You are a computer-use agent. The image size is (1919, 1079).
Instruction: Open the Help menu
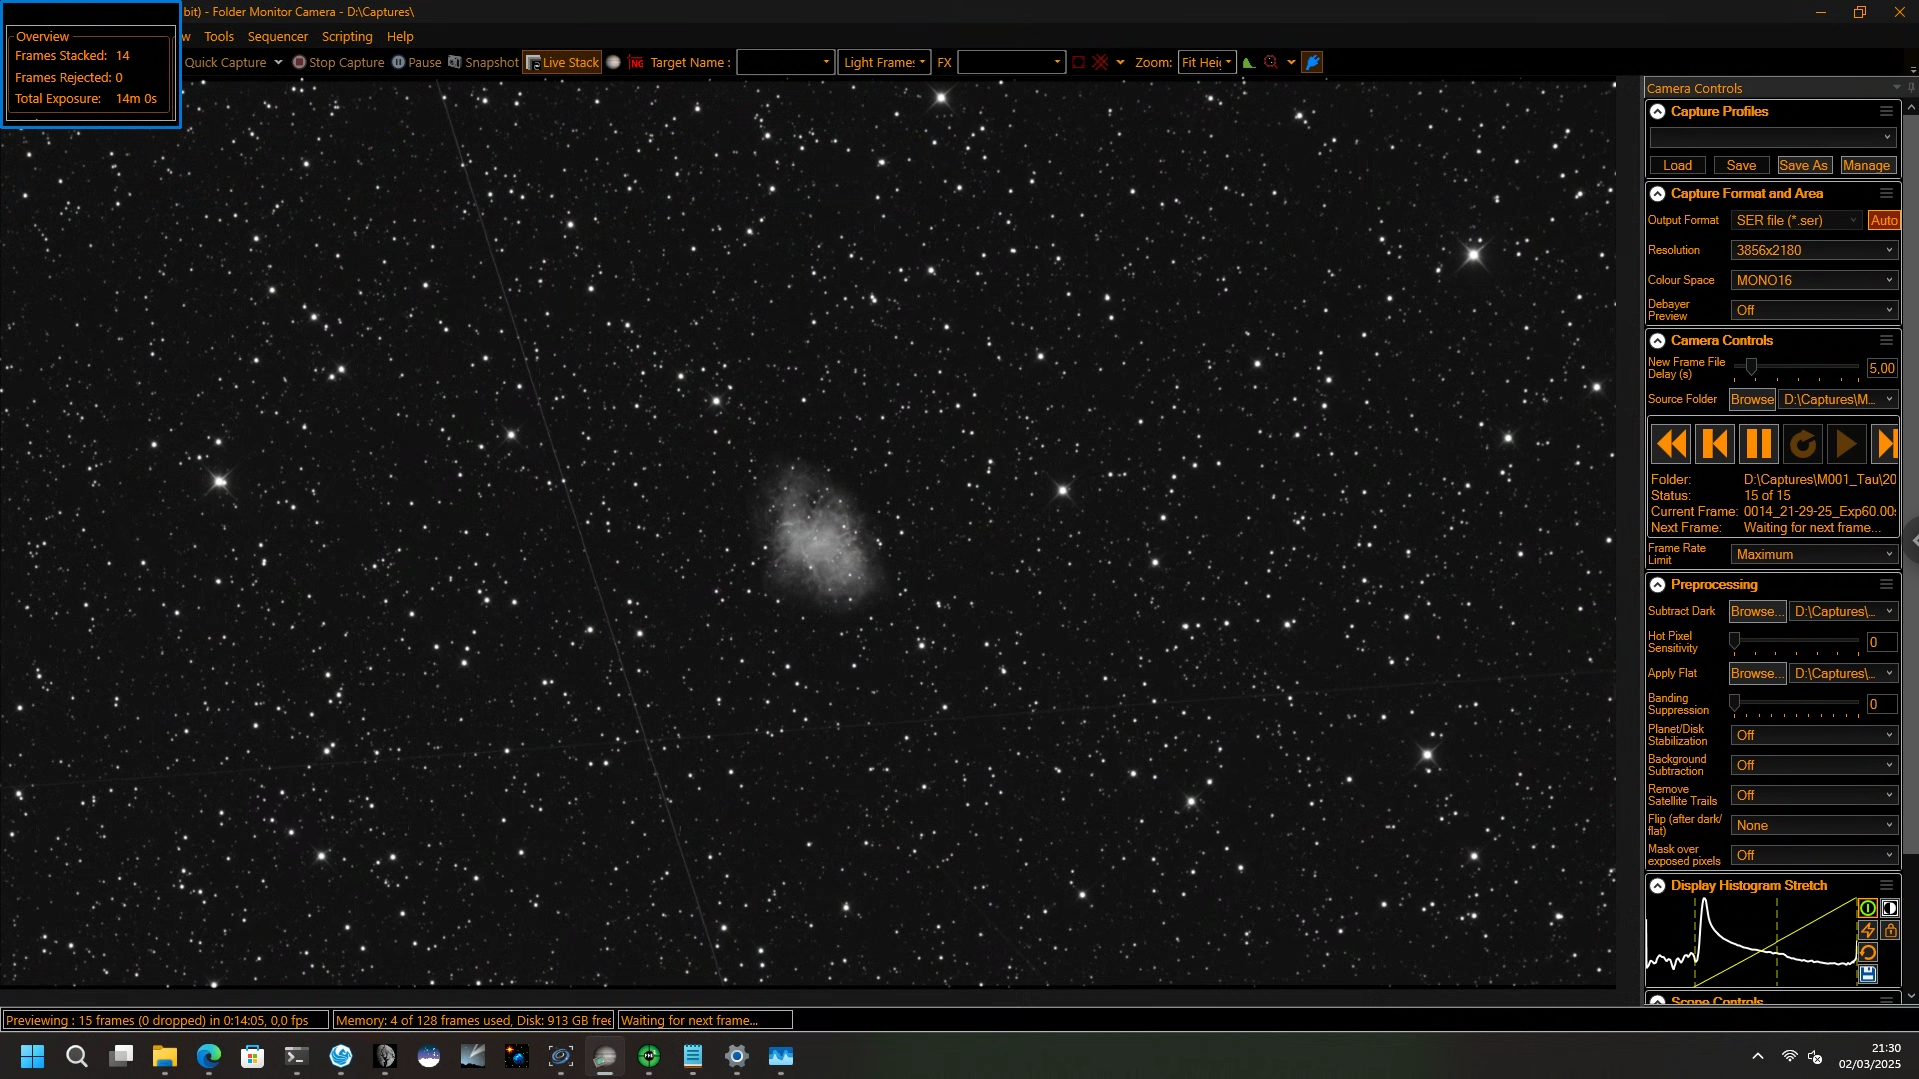pos(400,36)
